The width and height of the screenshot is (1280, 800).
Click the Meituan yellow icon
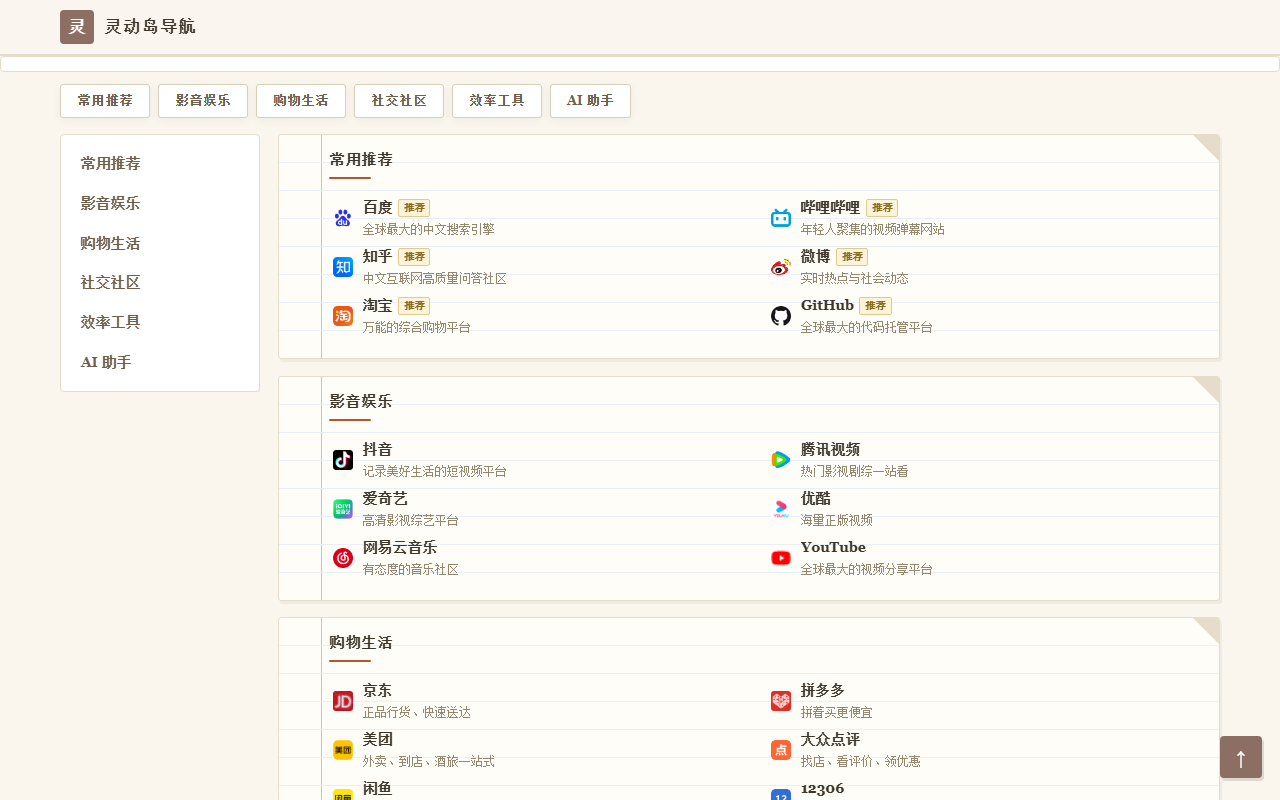pos(343,750)
